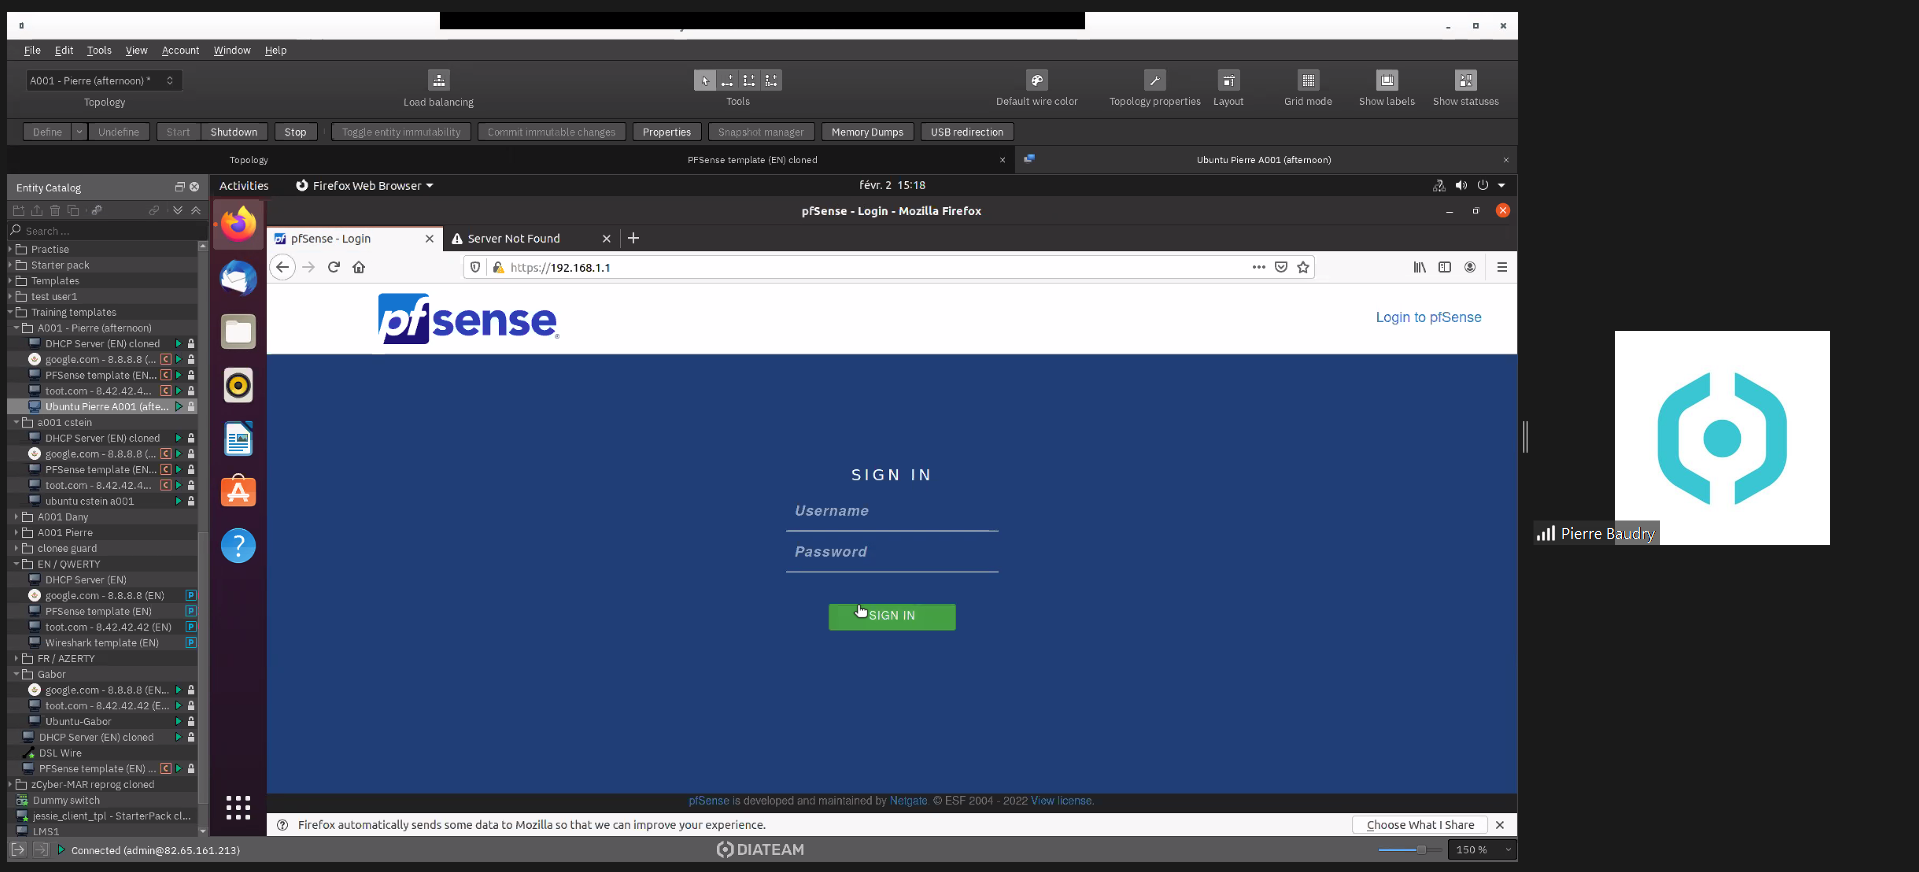Expand the FR / AZERTY folder
This screenshot has width=1919, height=872.
click(x=16, y=659)
